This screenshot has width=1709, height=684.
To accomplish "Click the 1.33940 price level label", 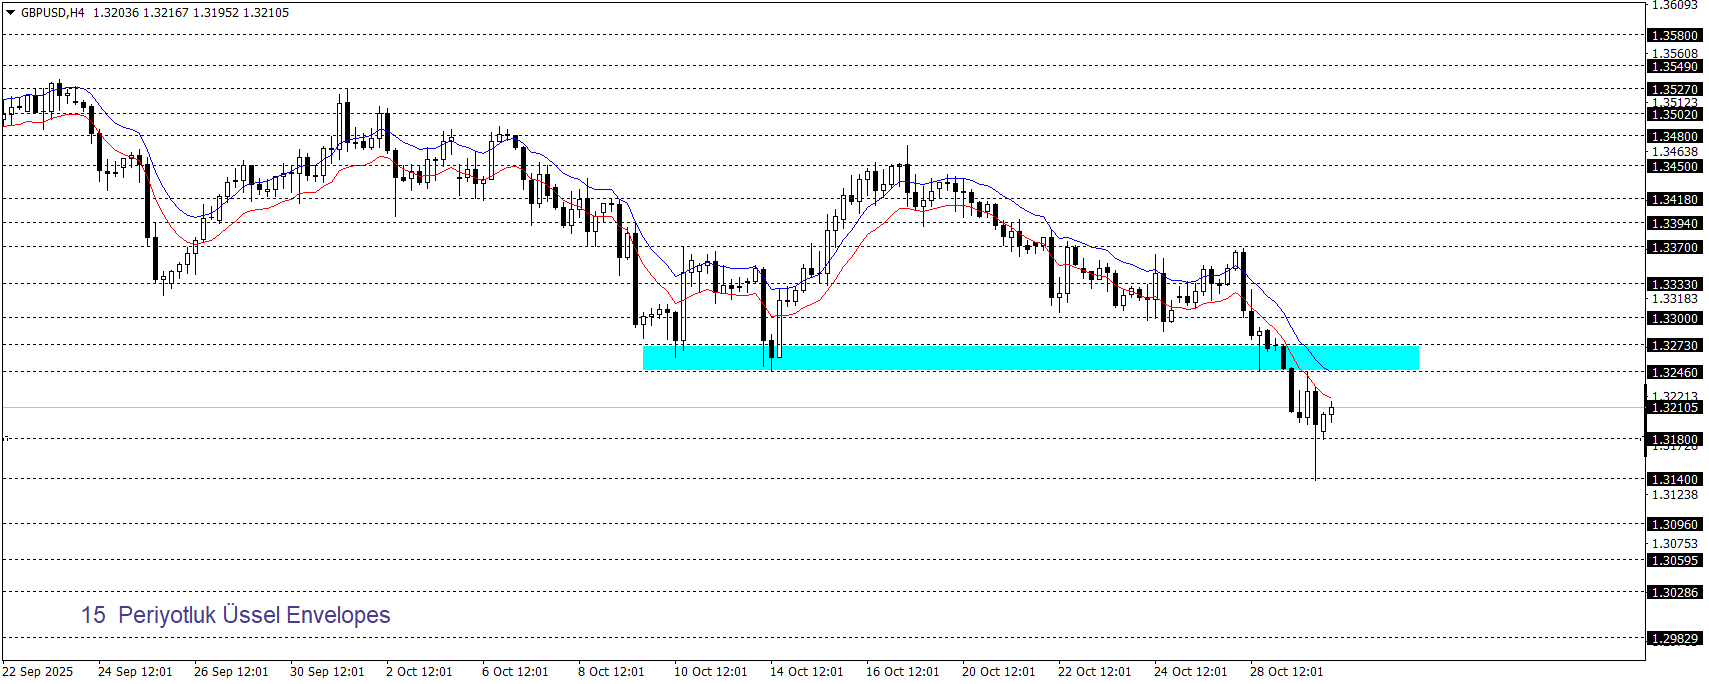I will tap(1674, 224).
